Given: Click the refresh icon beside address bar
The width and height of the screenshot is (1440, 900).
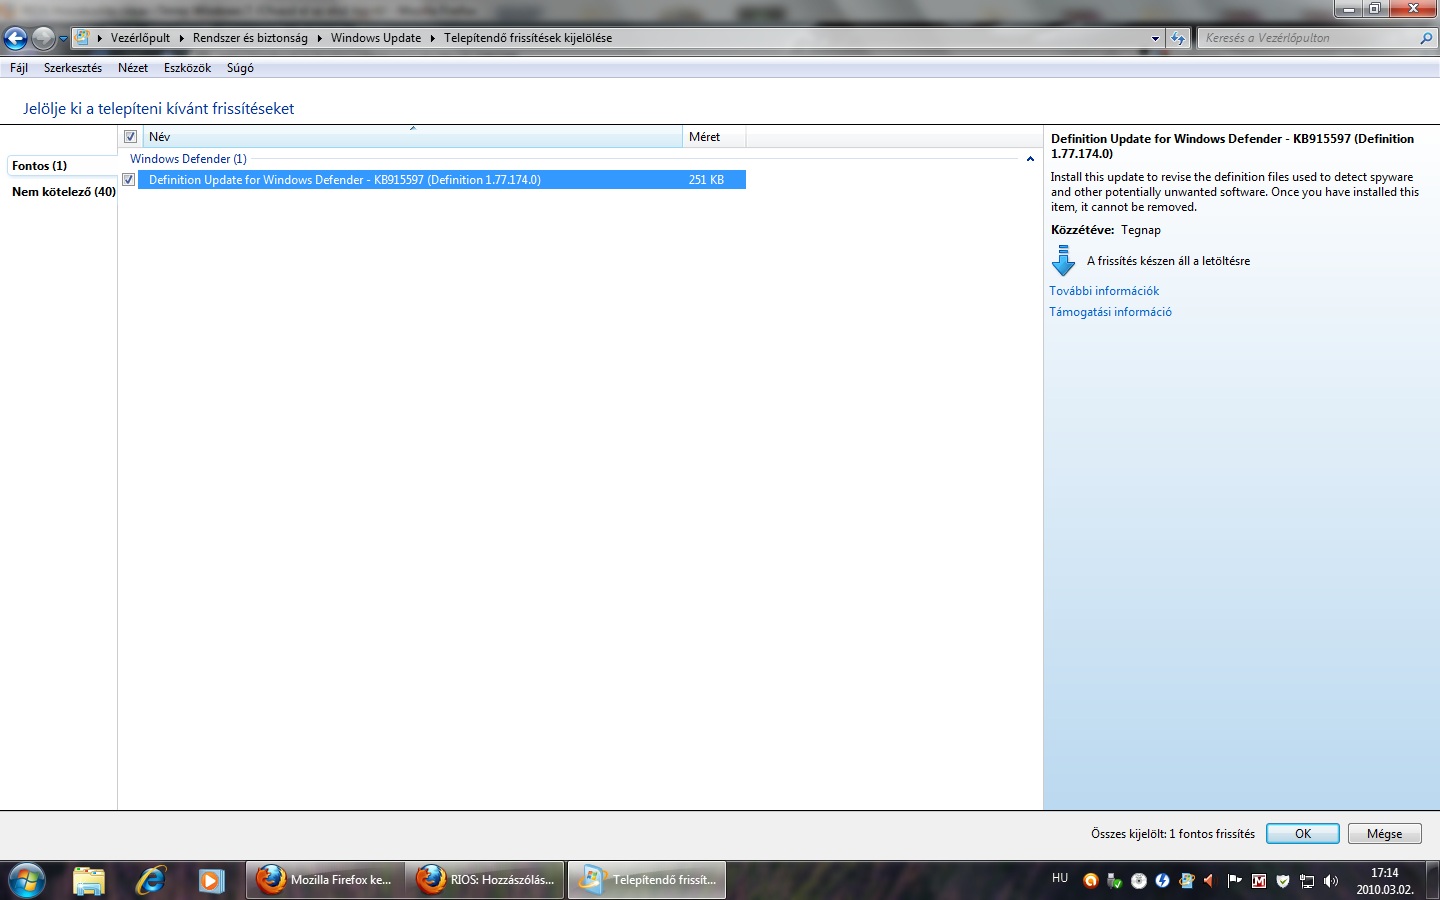Looking at the screenshot, I should click(1178, 39).
